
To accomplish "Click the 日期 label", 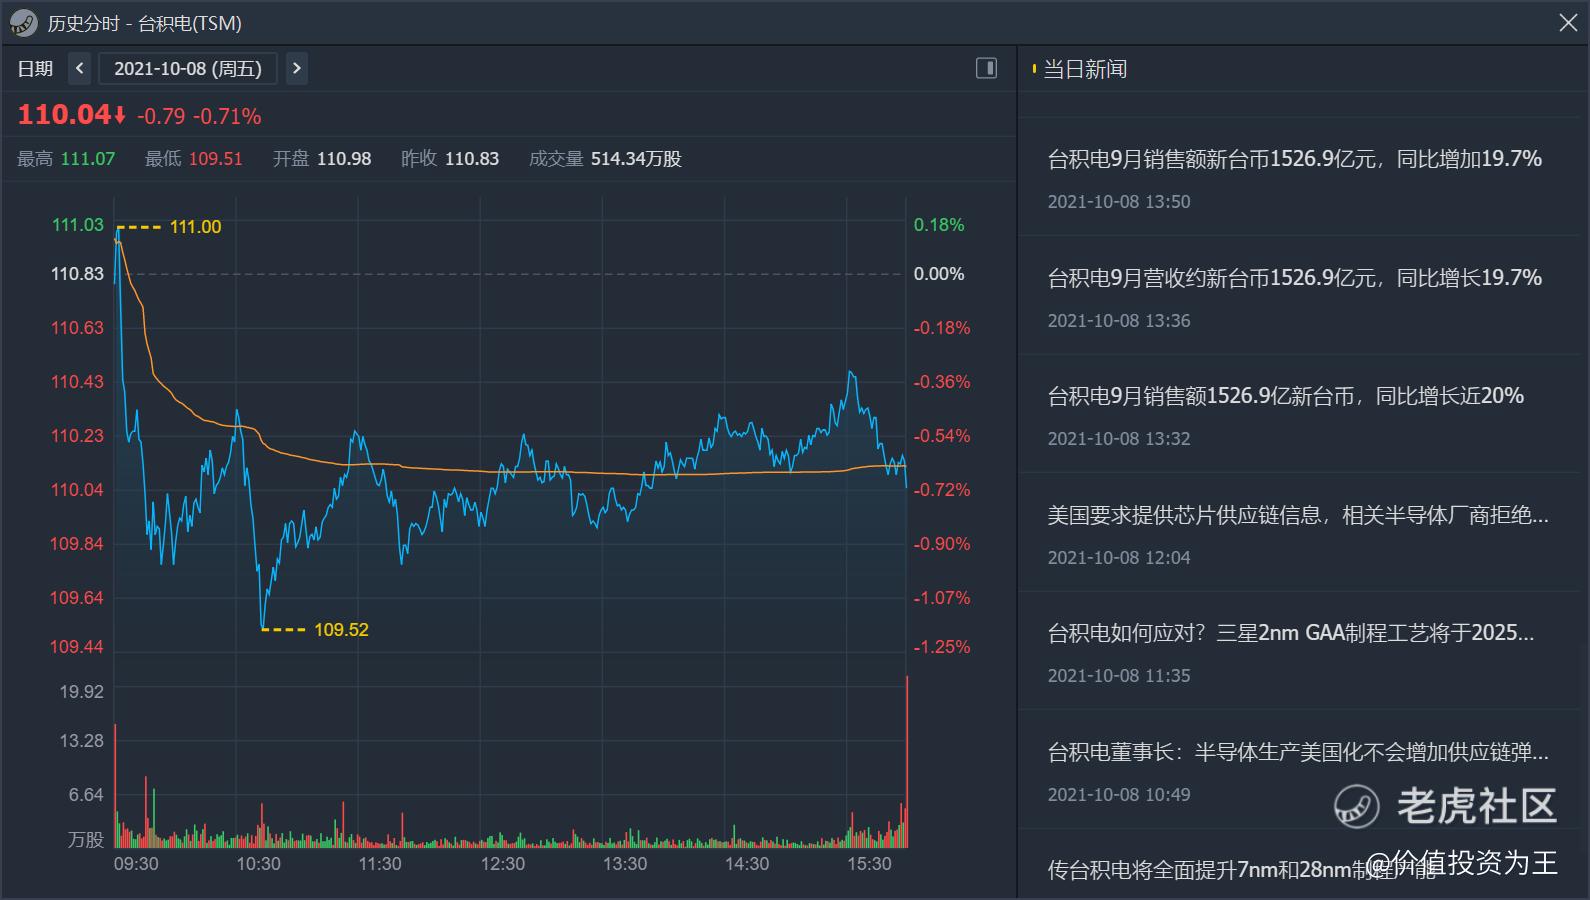I will tap(35, 68).
